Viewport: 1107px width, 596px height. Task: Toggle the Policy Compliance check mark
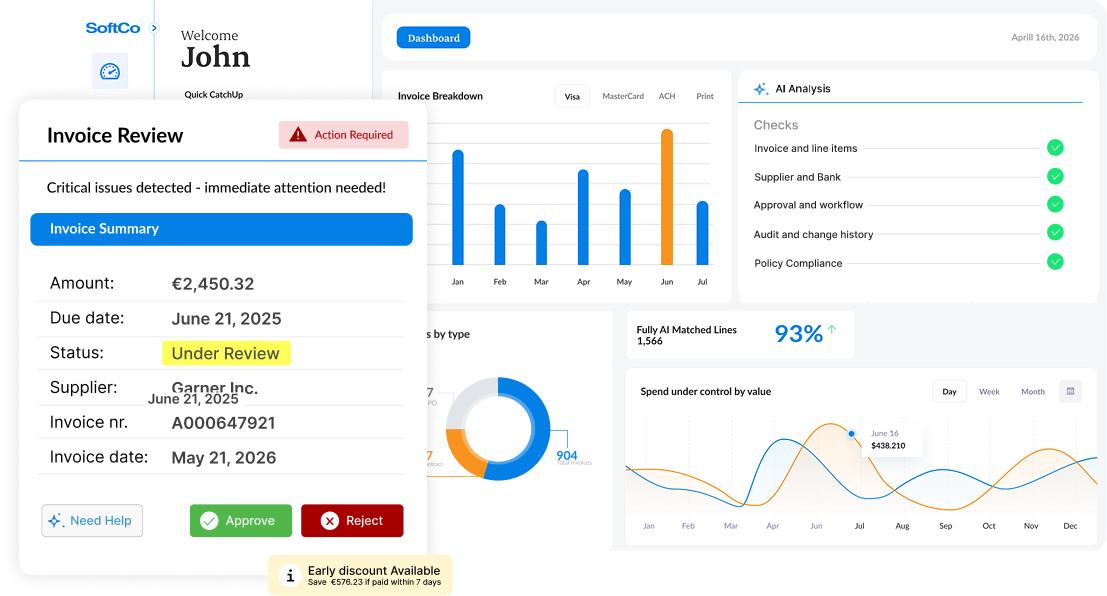coord(1055,262)
